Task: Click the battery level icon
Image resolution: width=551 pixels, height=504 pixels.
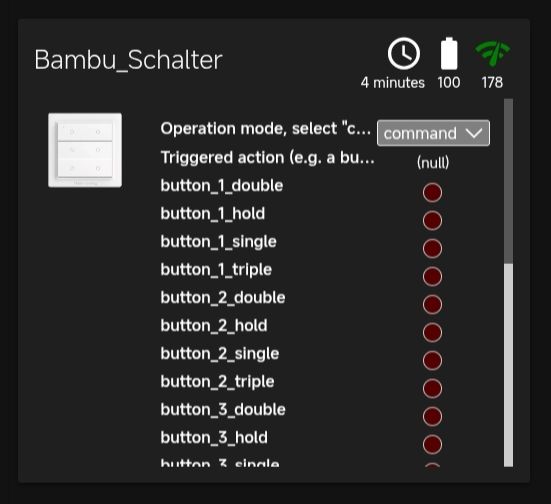Action: pyautogui.click(x=449, y=53)
